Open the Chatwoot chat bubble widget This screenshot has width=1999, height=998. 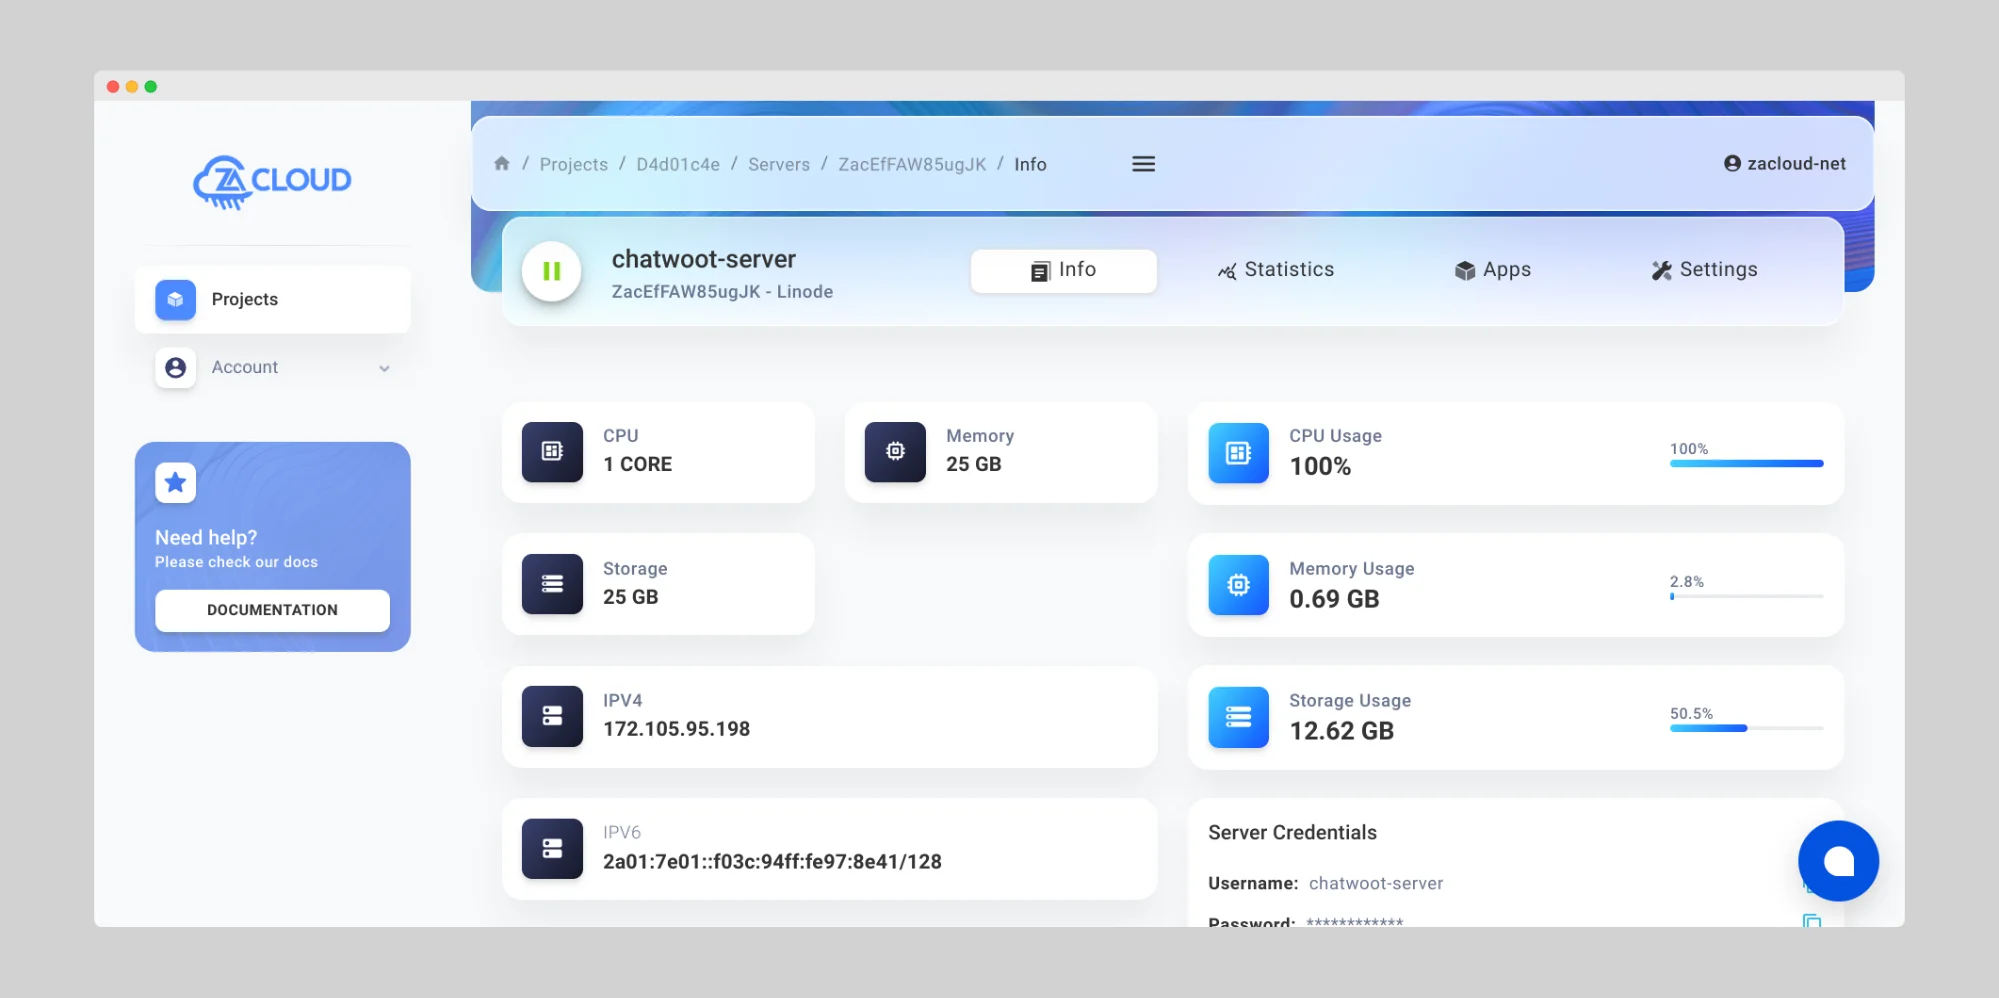(x=1838, y=861)
